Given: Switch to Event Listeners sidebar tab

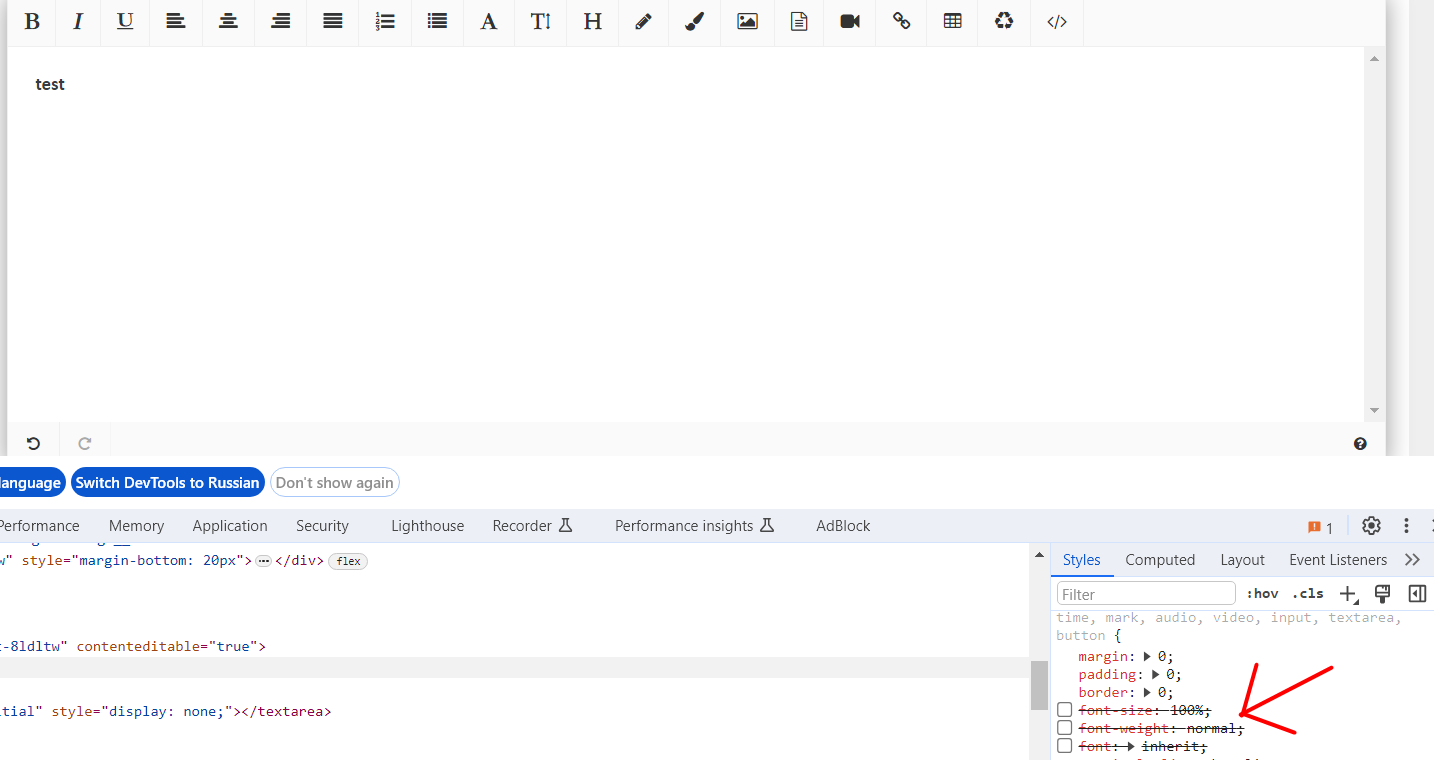Looking at the screenshot, I should click(1338, 560).
